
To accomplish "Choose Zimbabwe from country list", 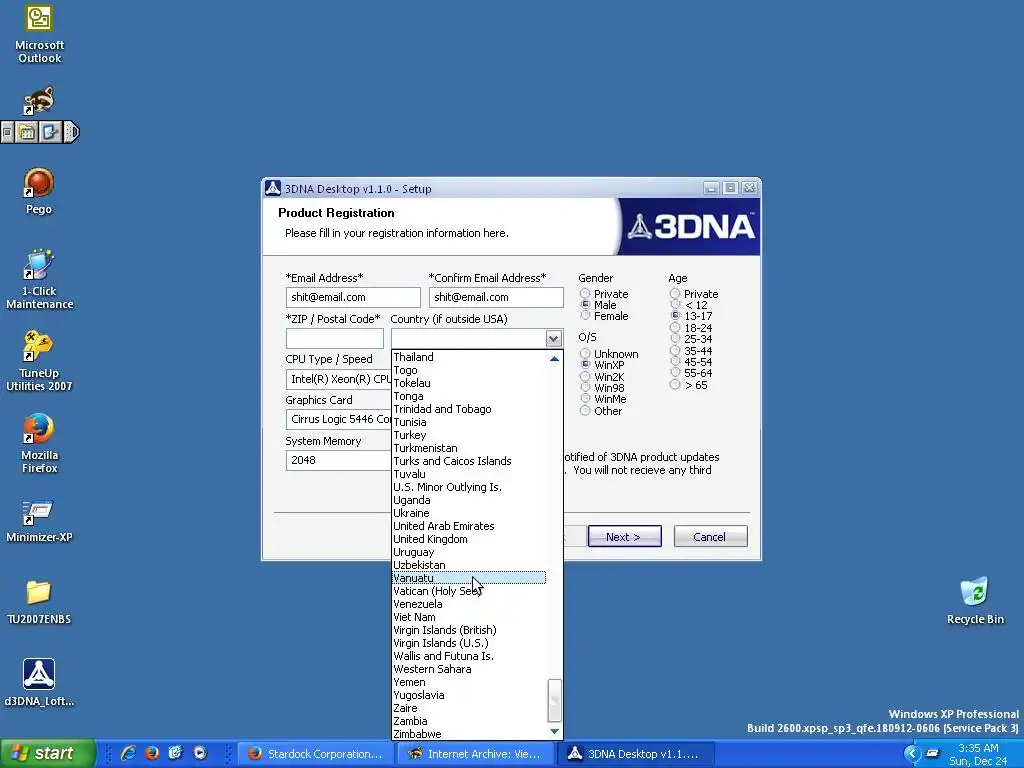I will point(469,734).
